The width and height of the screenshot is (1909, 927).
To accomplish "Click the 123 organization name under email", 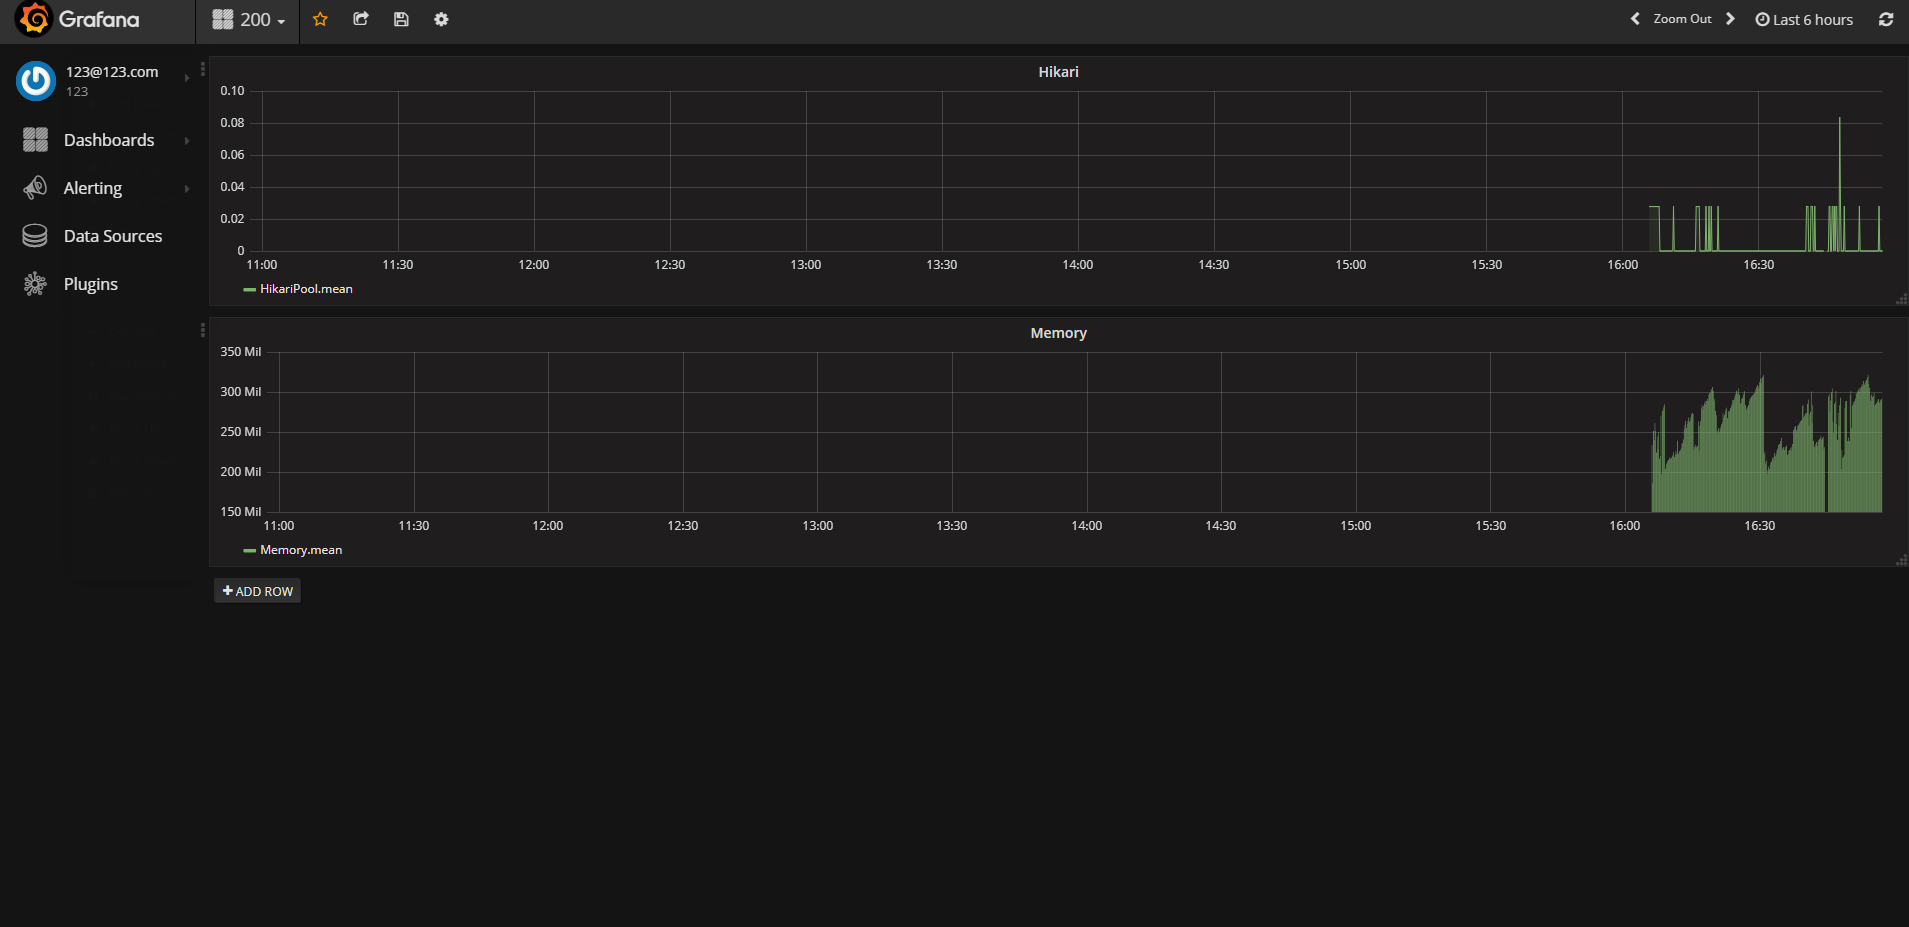I will click(x=77, y=91).
